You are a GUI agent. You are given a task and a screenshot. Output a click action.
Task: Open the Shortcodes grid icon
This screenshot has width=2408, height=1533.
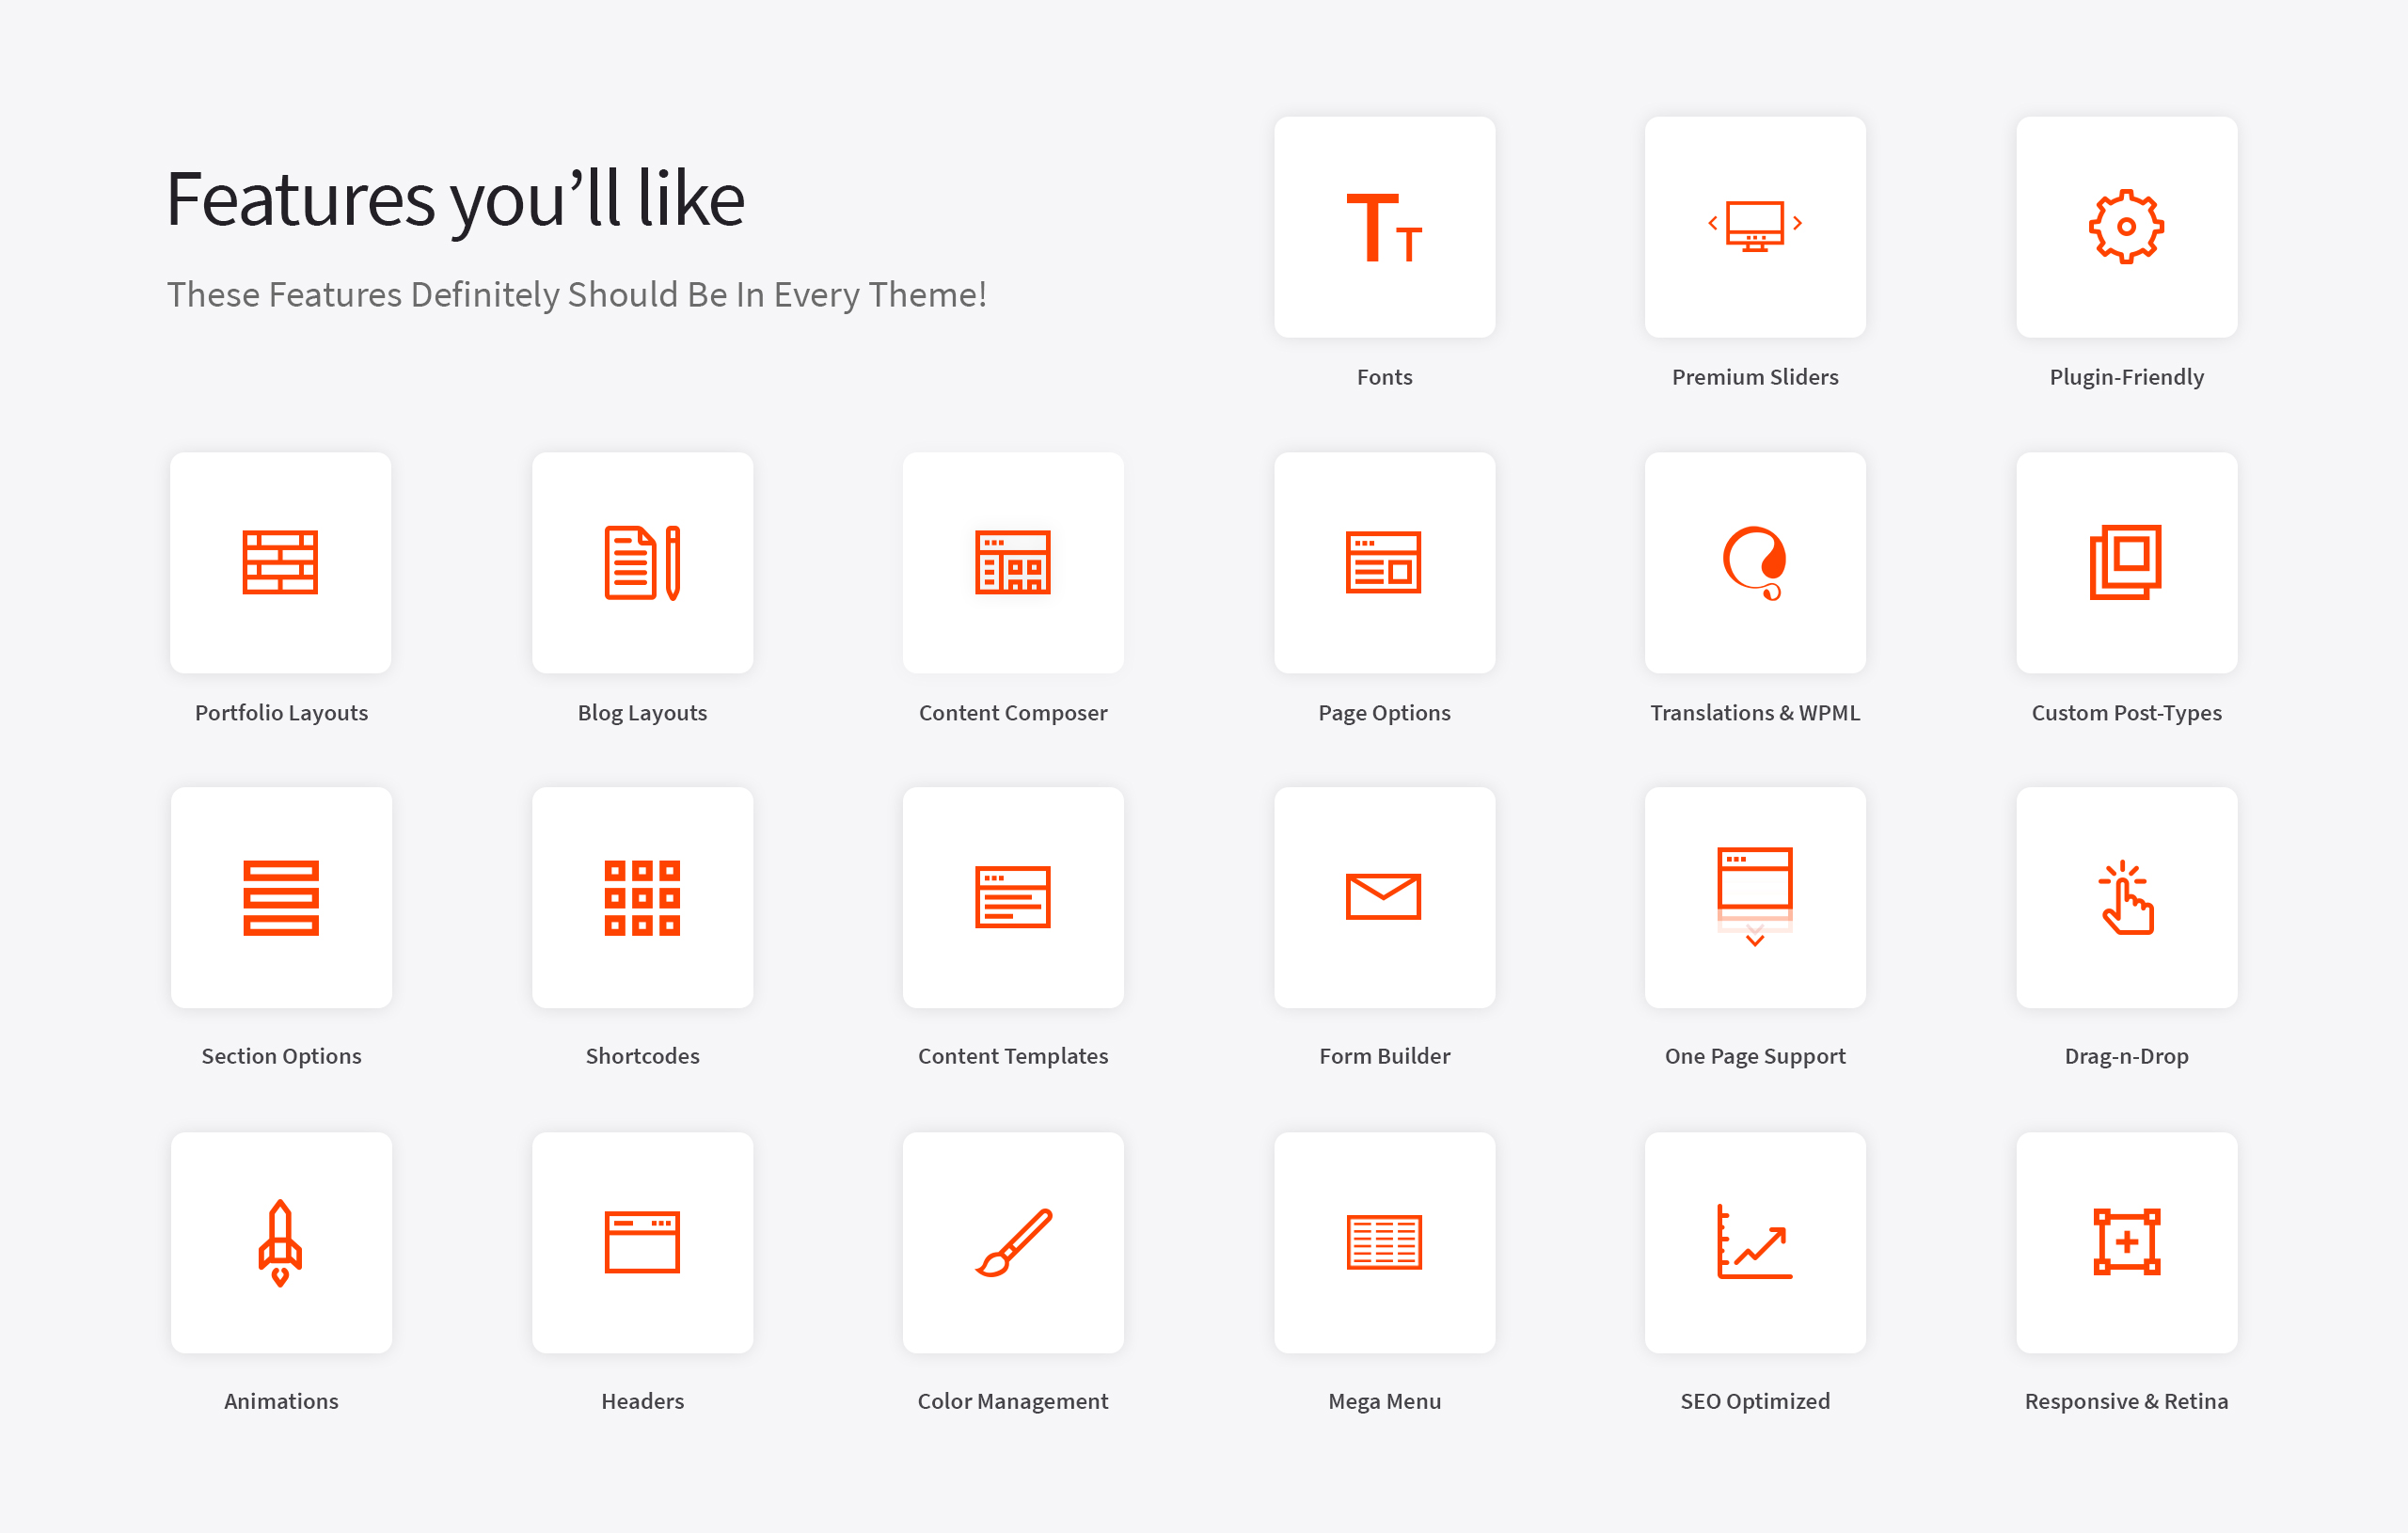tap(642, 897)
